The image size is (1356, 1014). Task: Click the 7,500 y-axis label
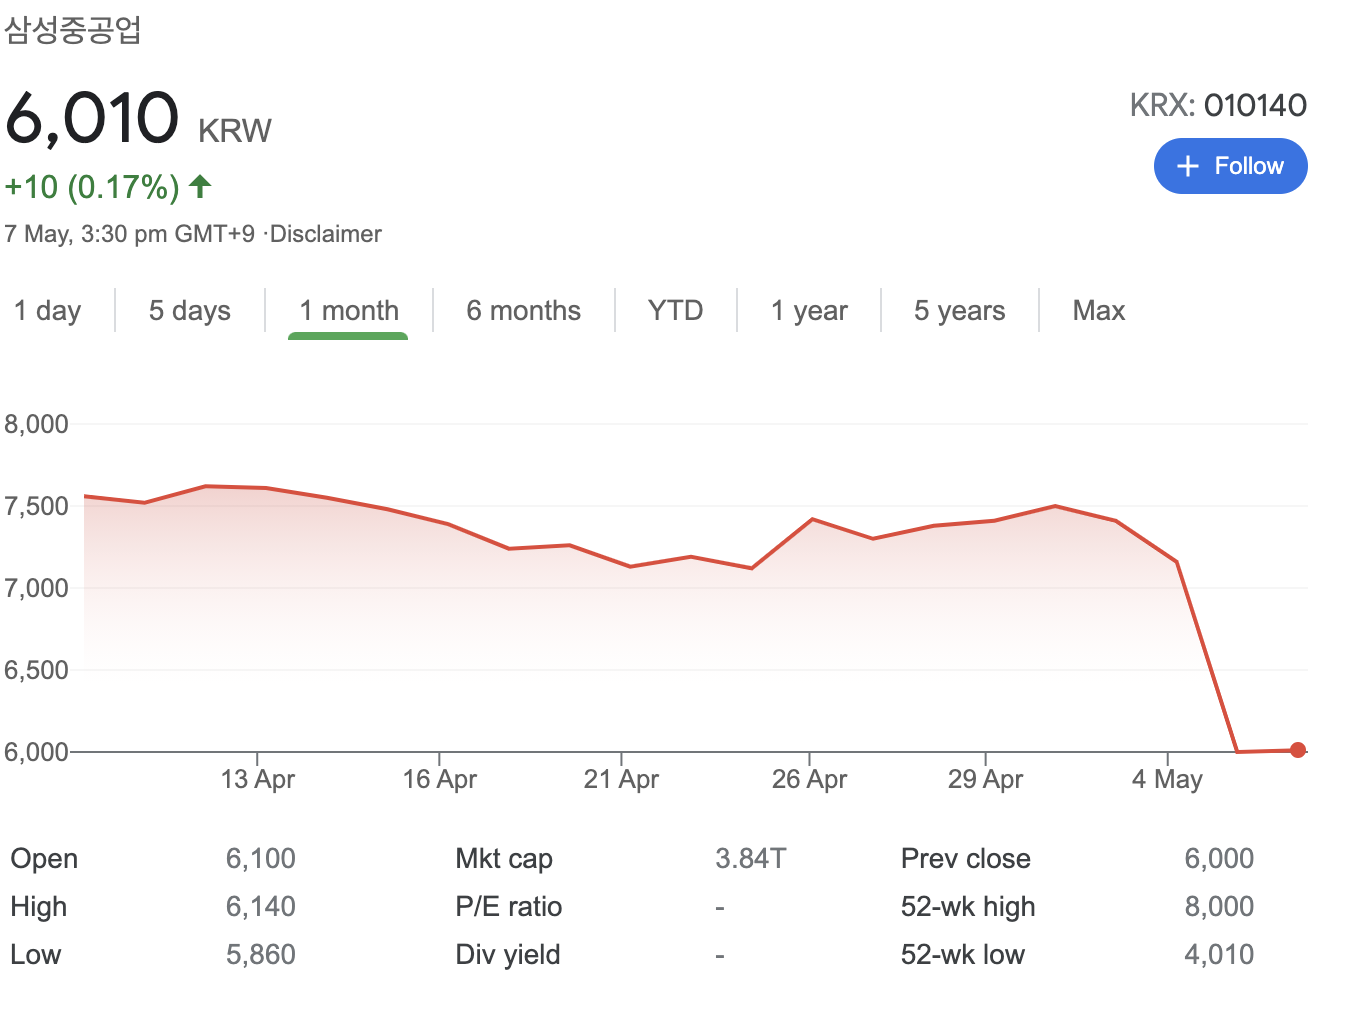pyautogui.click(x=37, y=506)
